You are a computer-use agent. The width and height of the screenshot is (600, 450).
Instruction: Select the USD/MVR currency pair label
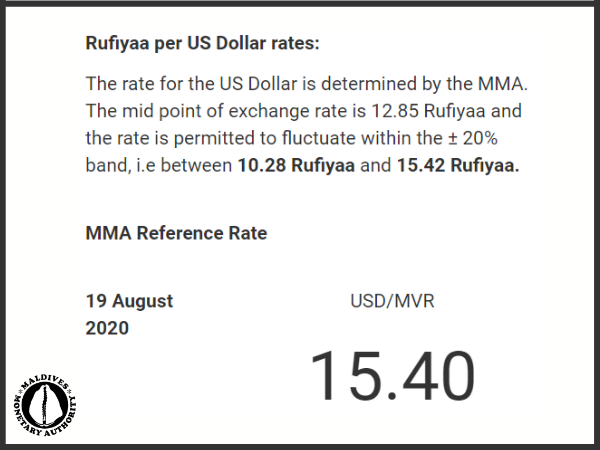392,301
